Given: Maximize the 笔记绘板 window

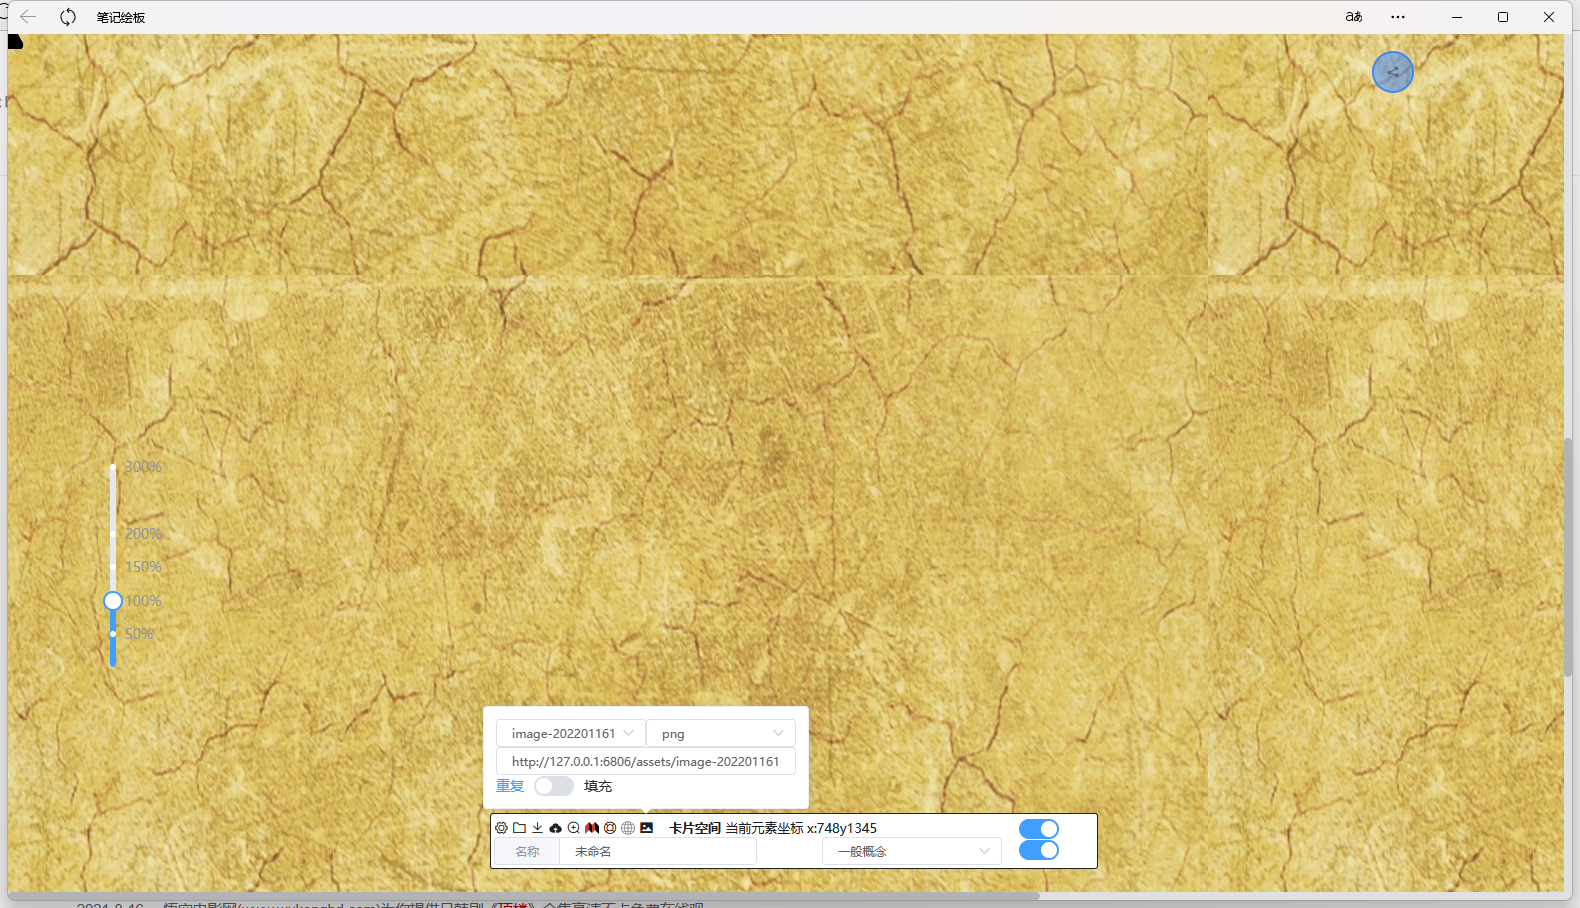Looking at the screenshot, I should (1503, 17).
